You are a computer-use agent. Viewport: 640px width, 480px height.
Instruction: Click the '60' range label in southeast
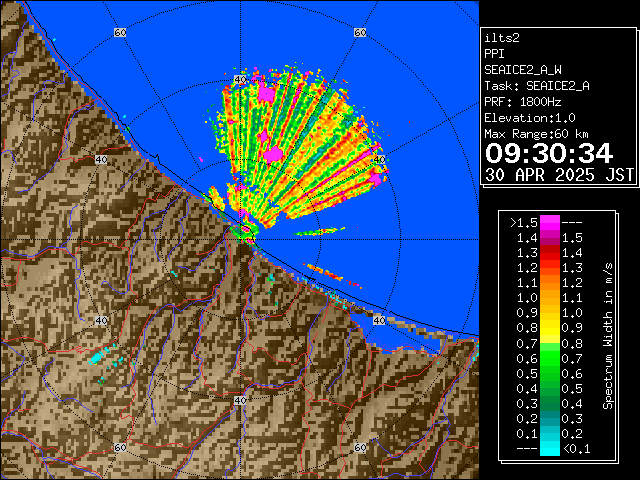pyautogui.click(x=360, y=447)
